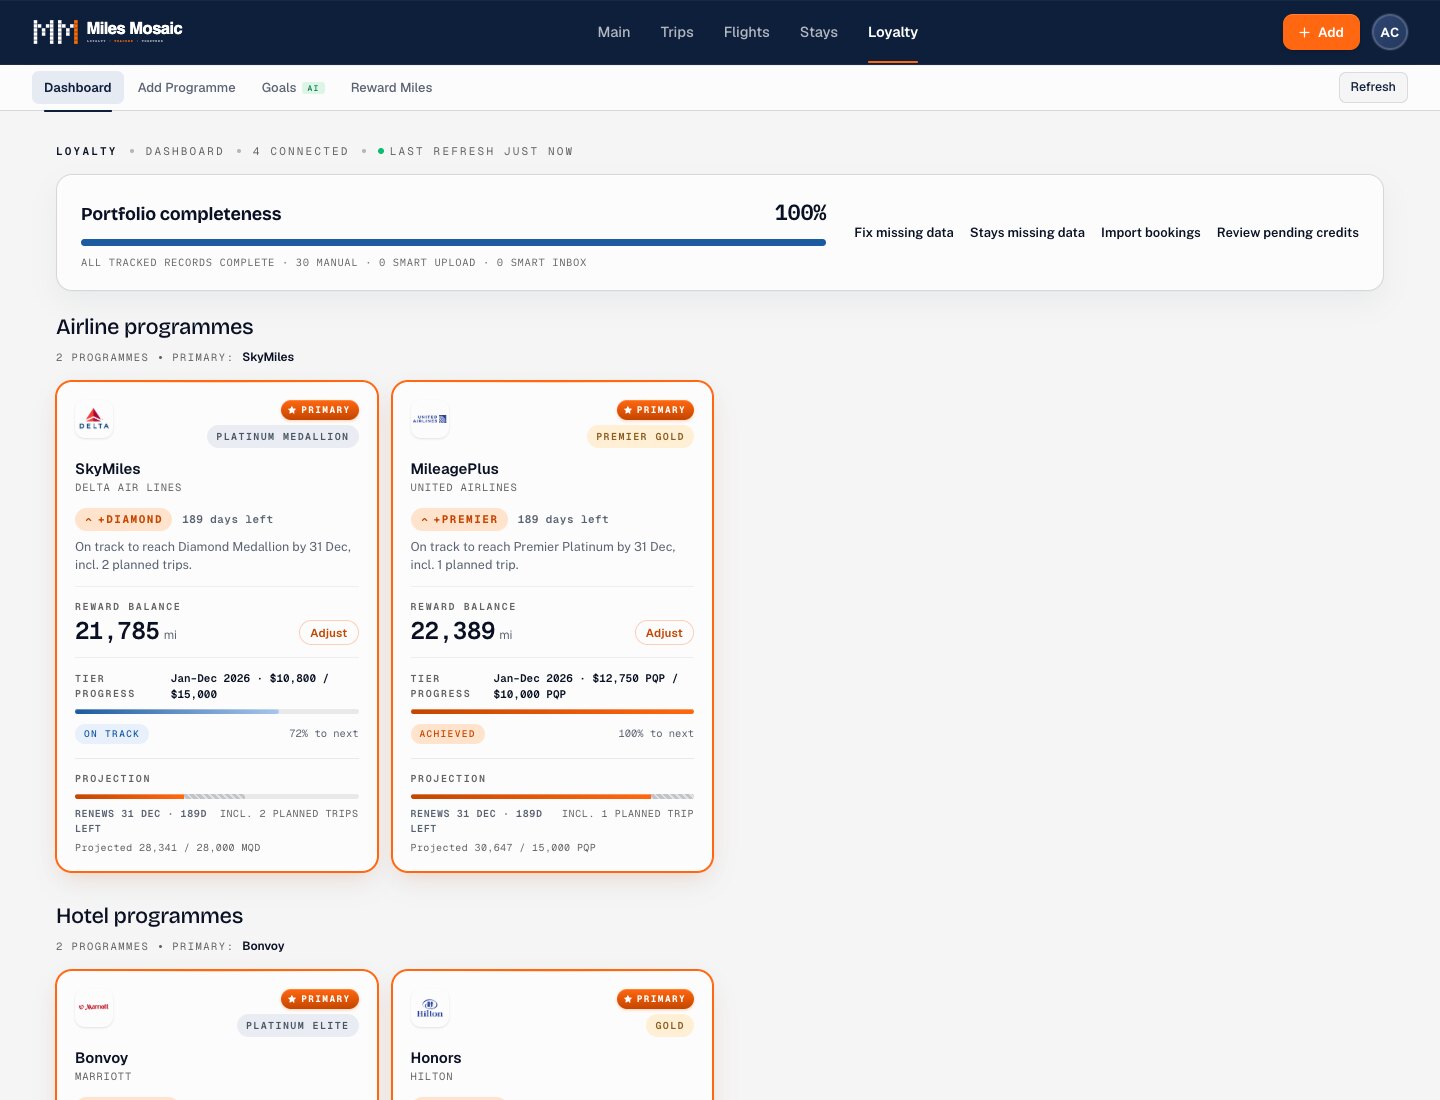Select the Loyalty navigation item
This screenshot has height=1100, width=1440.
pos(893,32)
